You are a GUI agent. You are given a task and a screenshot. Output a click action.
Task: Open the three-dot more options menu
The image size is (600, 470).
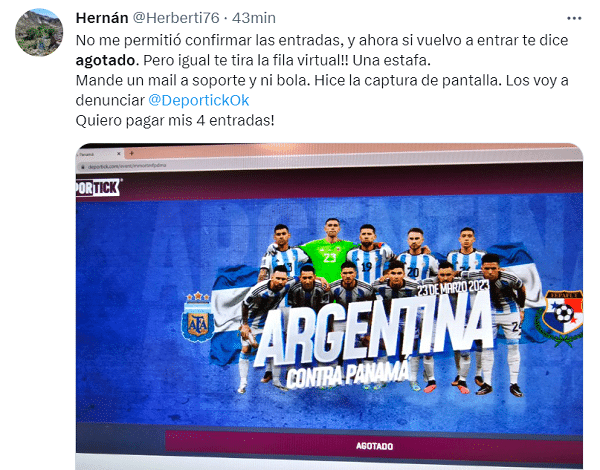(574, 18)
